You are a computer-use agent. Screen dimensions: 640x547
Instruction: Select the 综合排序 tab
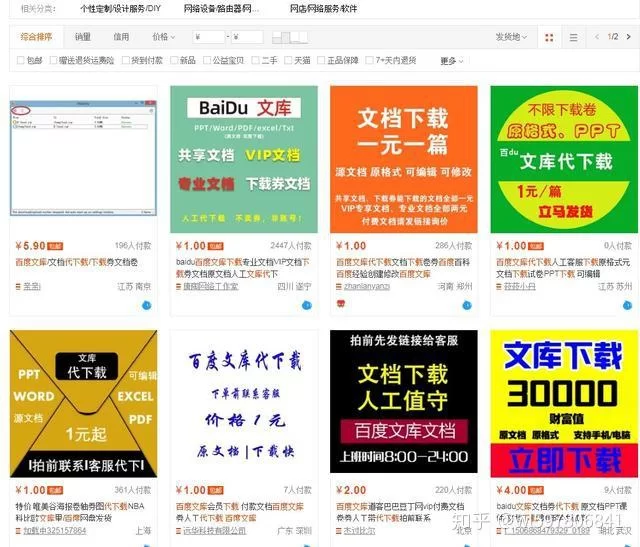[36, 37]
